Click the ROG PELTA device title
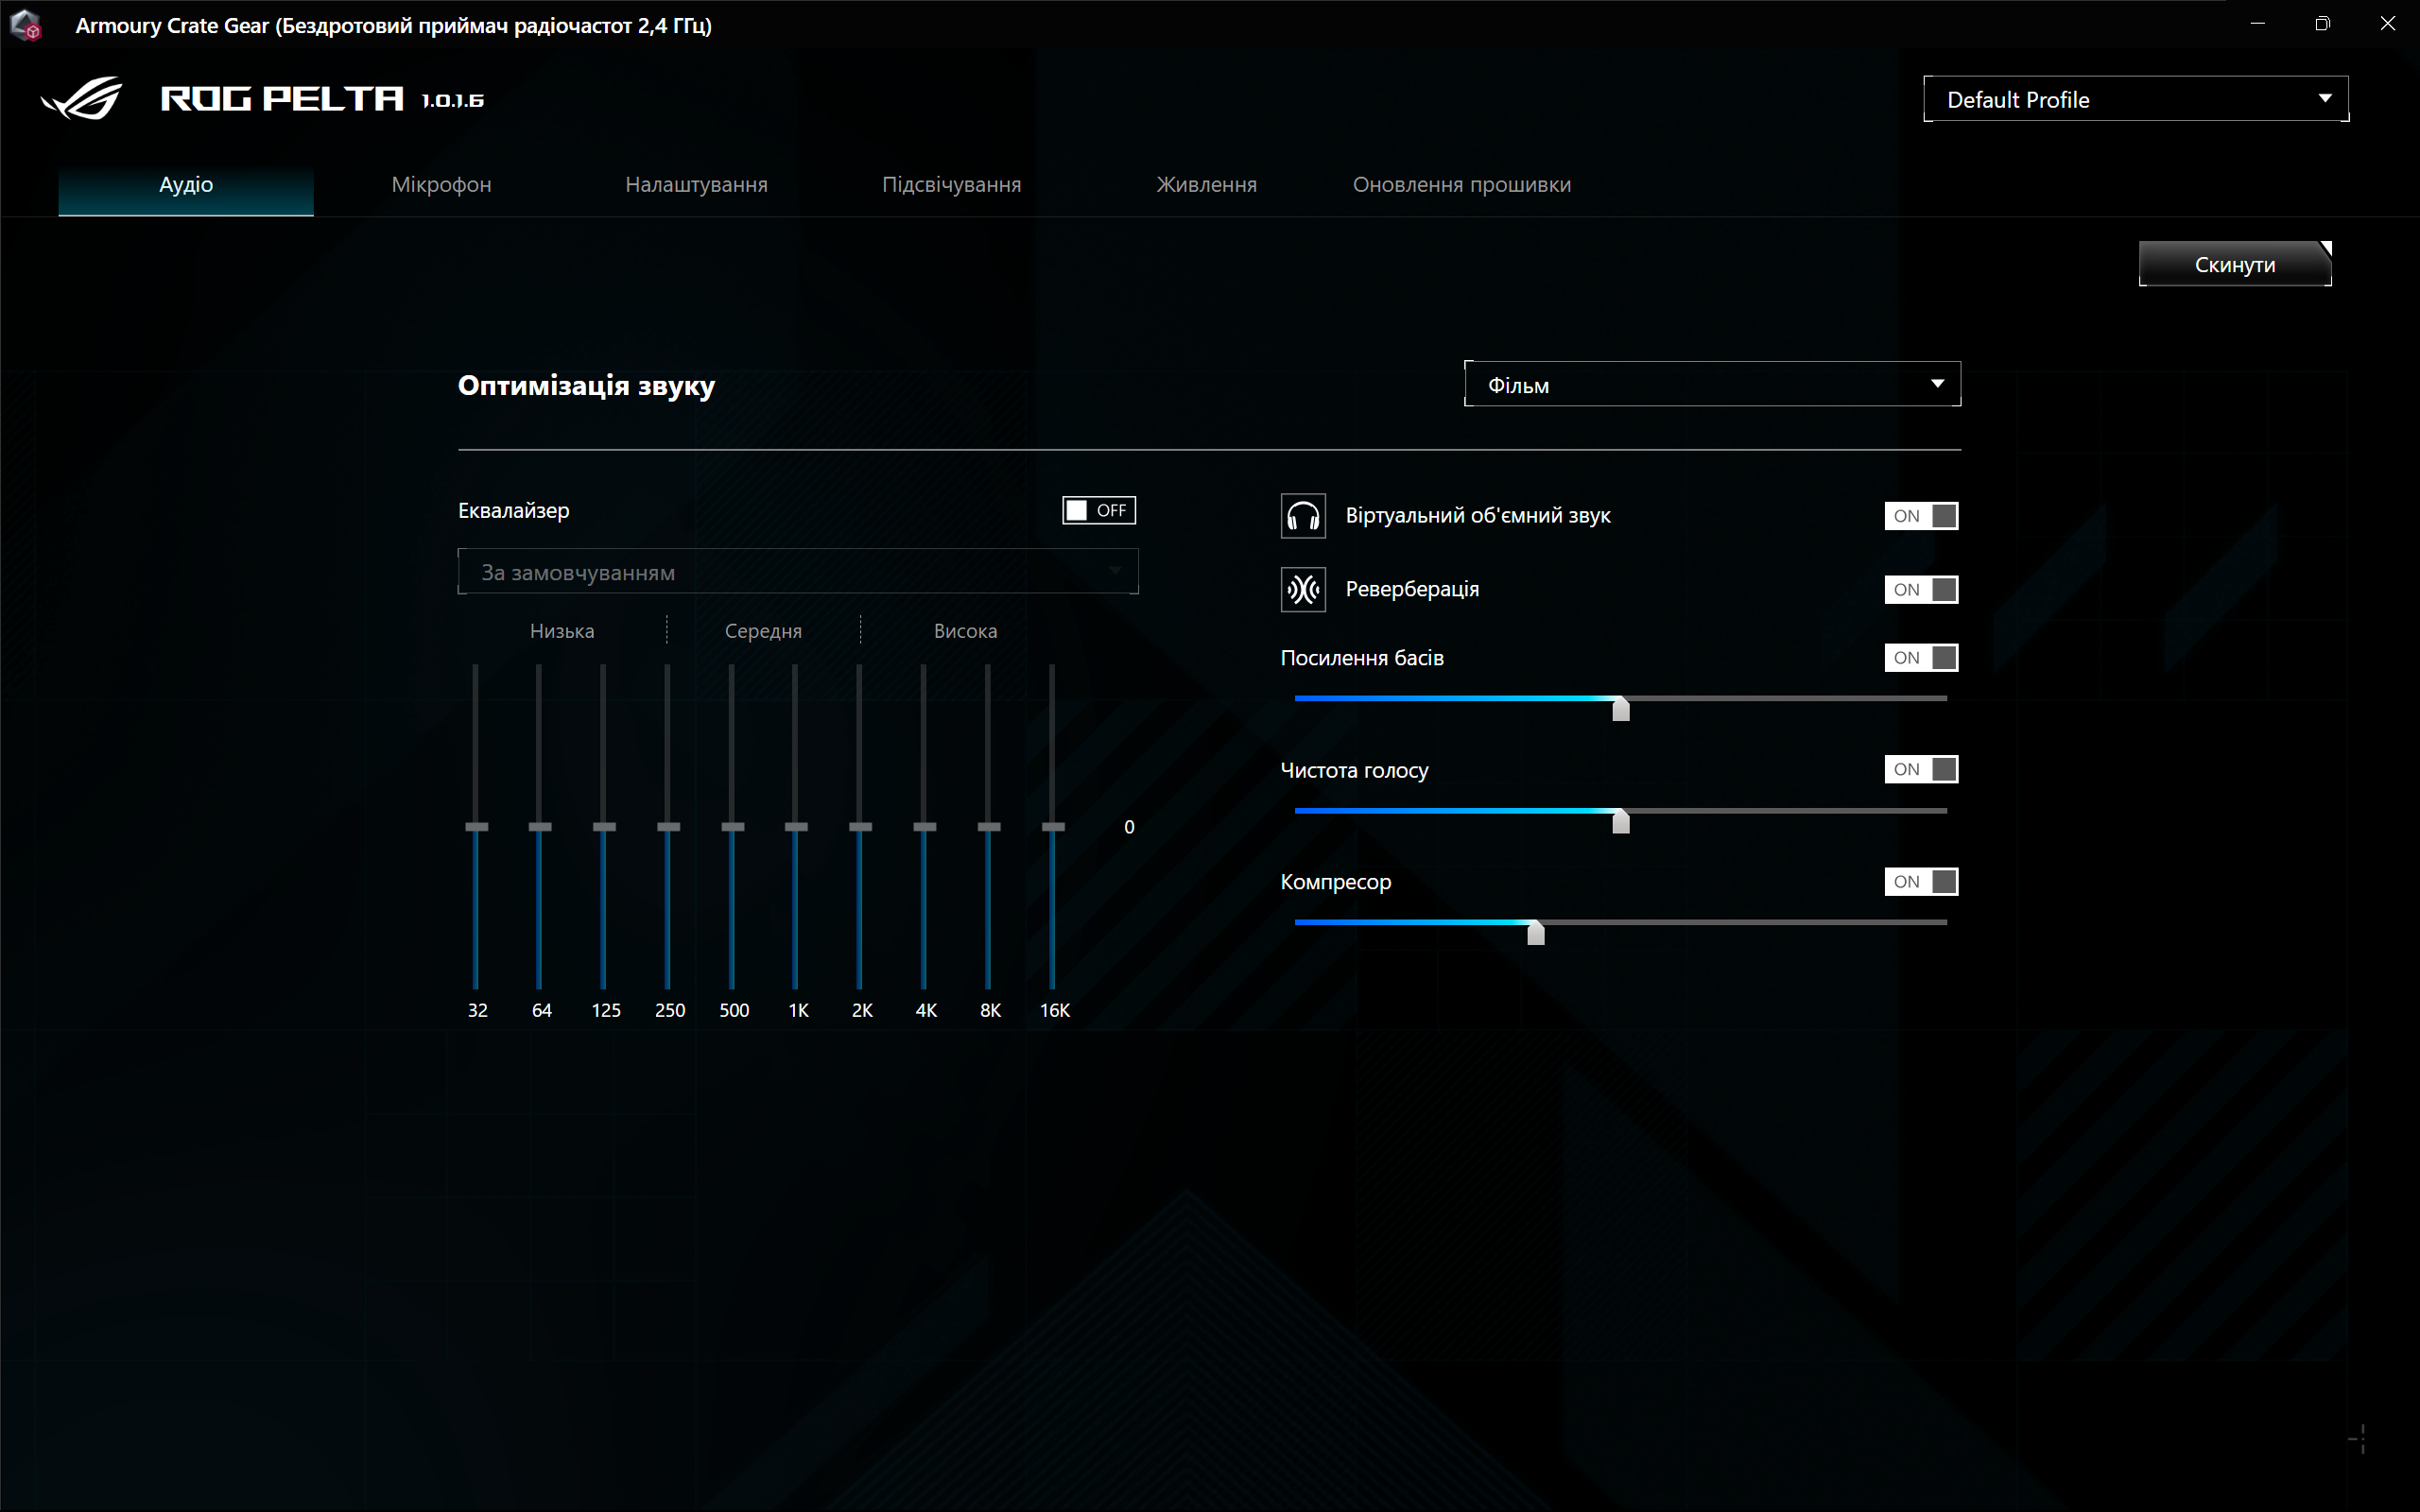 (x=282, y=98)
